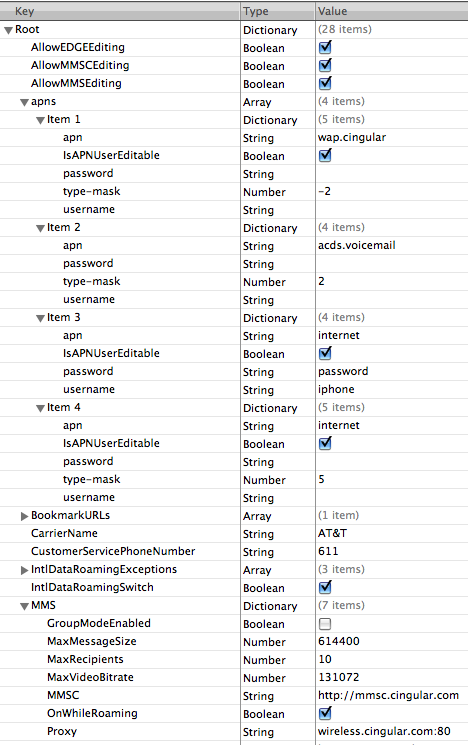Select the MMSC URL value
This screenshot has width=468, height=745.
pos(389,696)
